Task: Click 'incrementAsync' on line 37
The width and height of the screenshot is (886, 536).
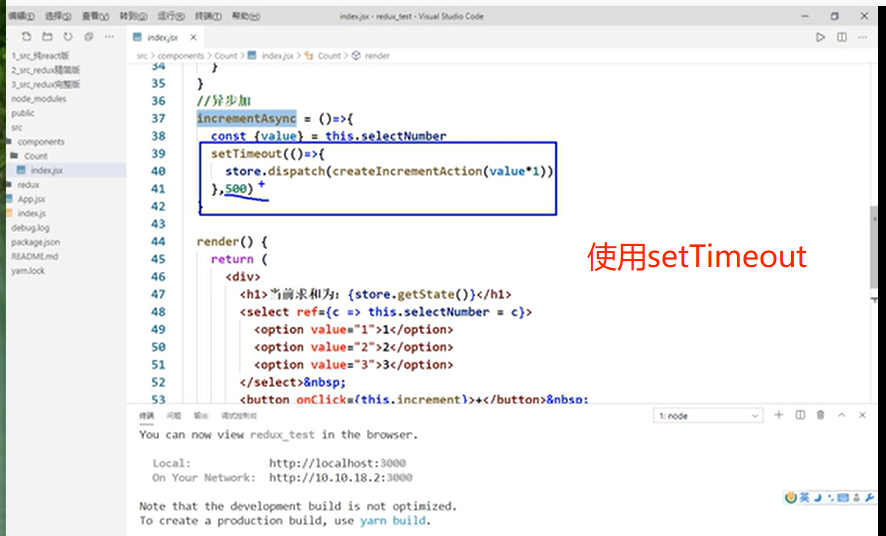Action: click(246, 119)
